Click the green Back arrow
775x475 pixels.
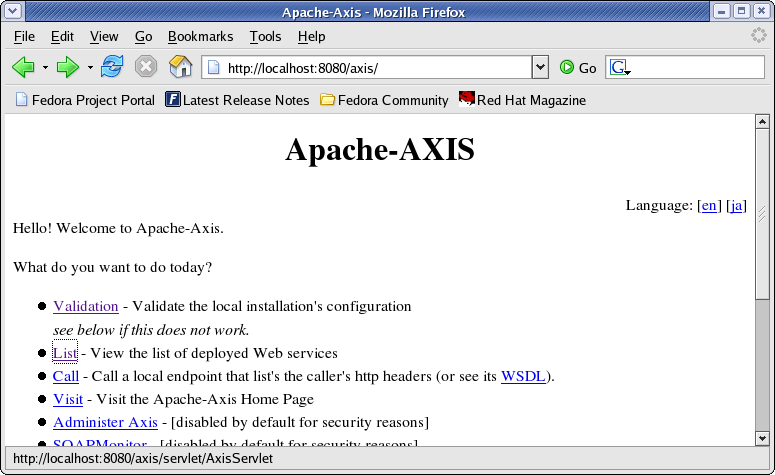click(23, 67)
